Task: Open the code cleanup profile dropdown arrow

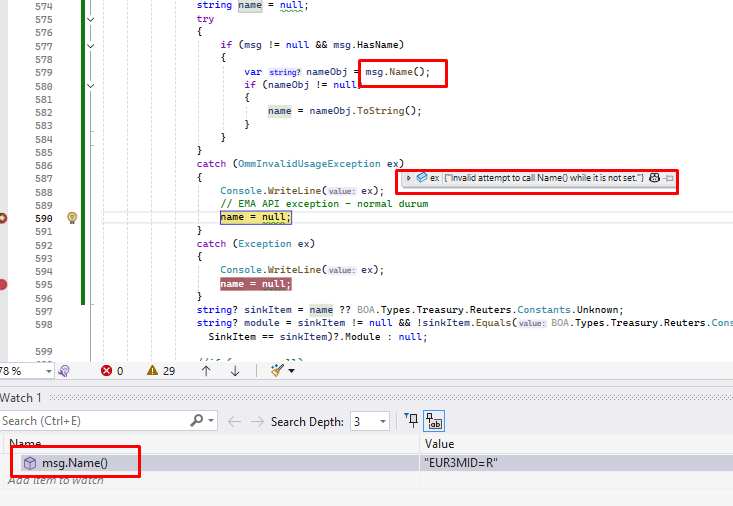Action: [292, 371]
